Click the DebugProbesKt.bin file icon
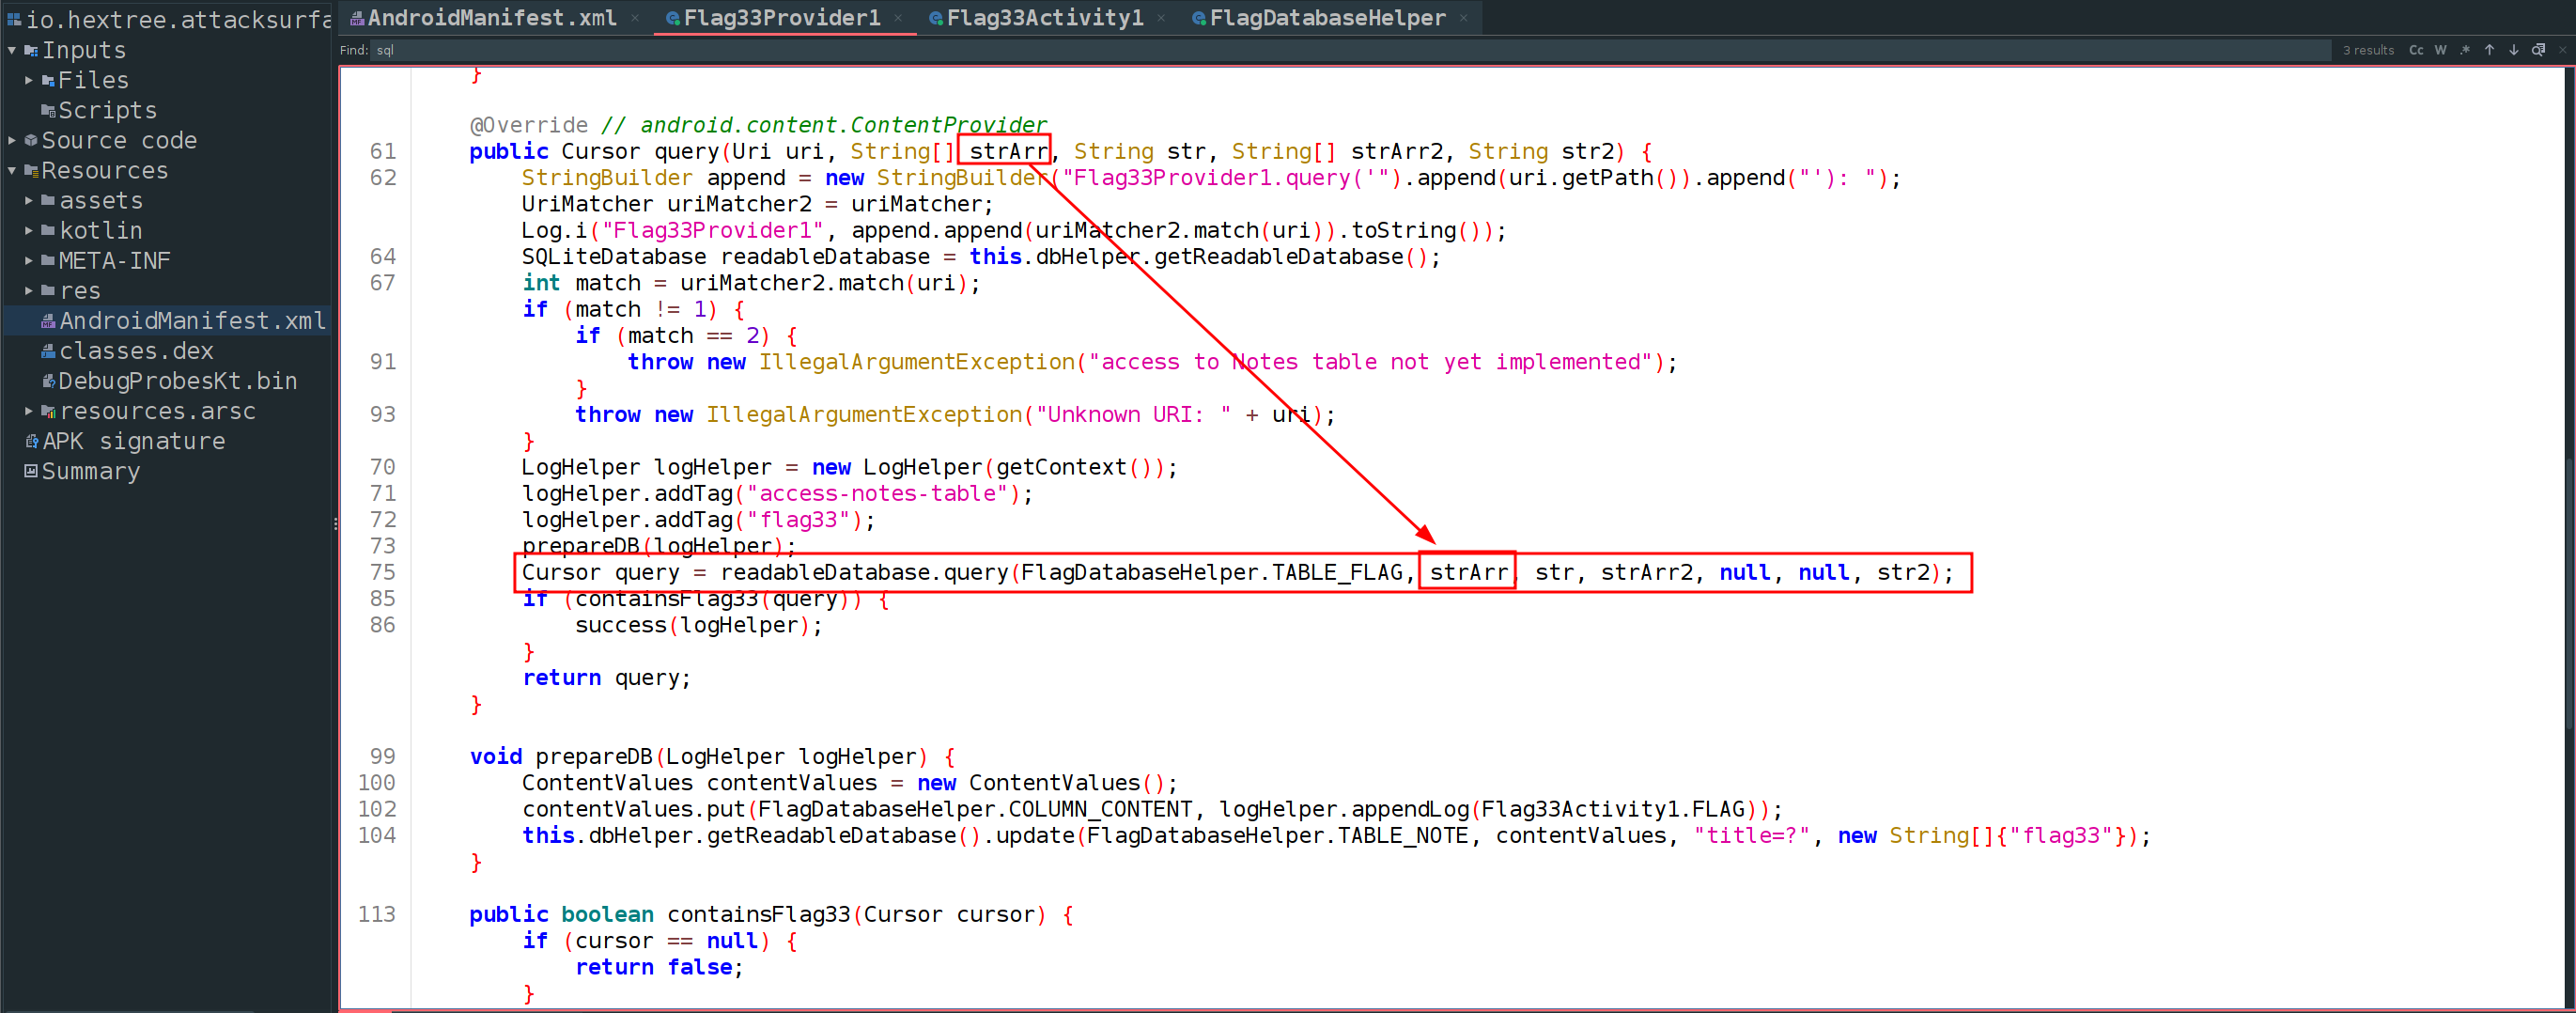Image resolution: width=2576 pixels, height=1013 pixels. [x=48, y=381]
